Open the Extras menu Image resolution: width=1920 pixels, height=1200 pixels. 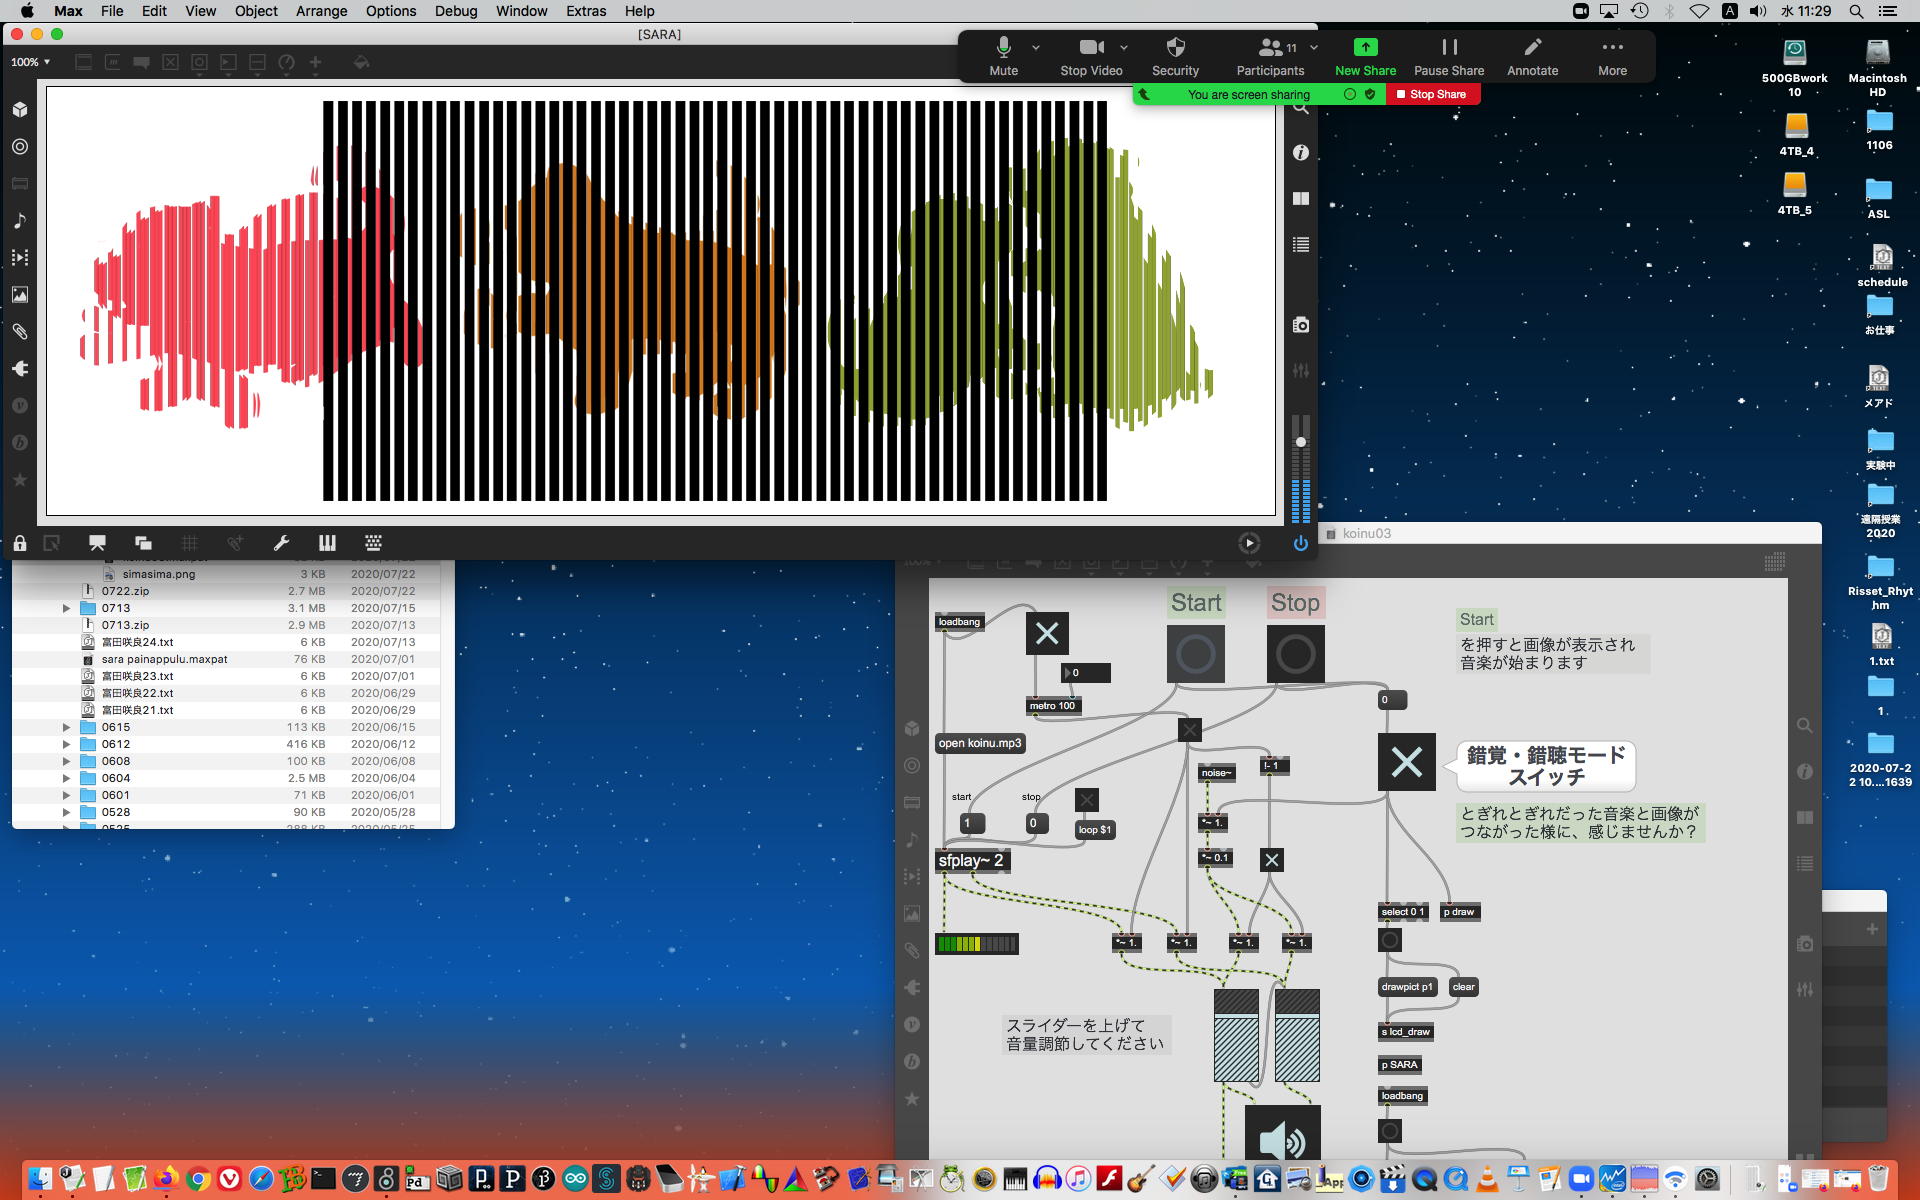pos(585,11)
